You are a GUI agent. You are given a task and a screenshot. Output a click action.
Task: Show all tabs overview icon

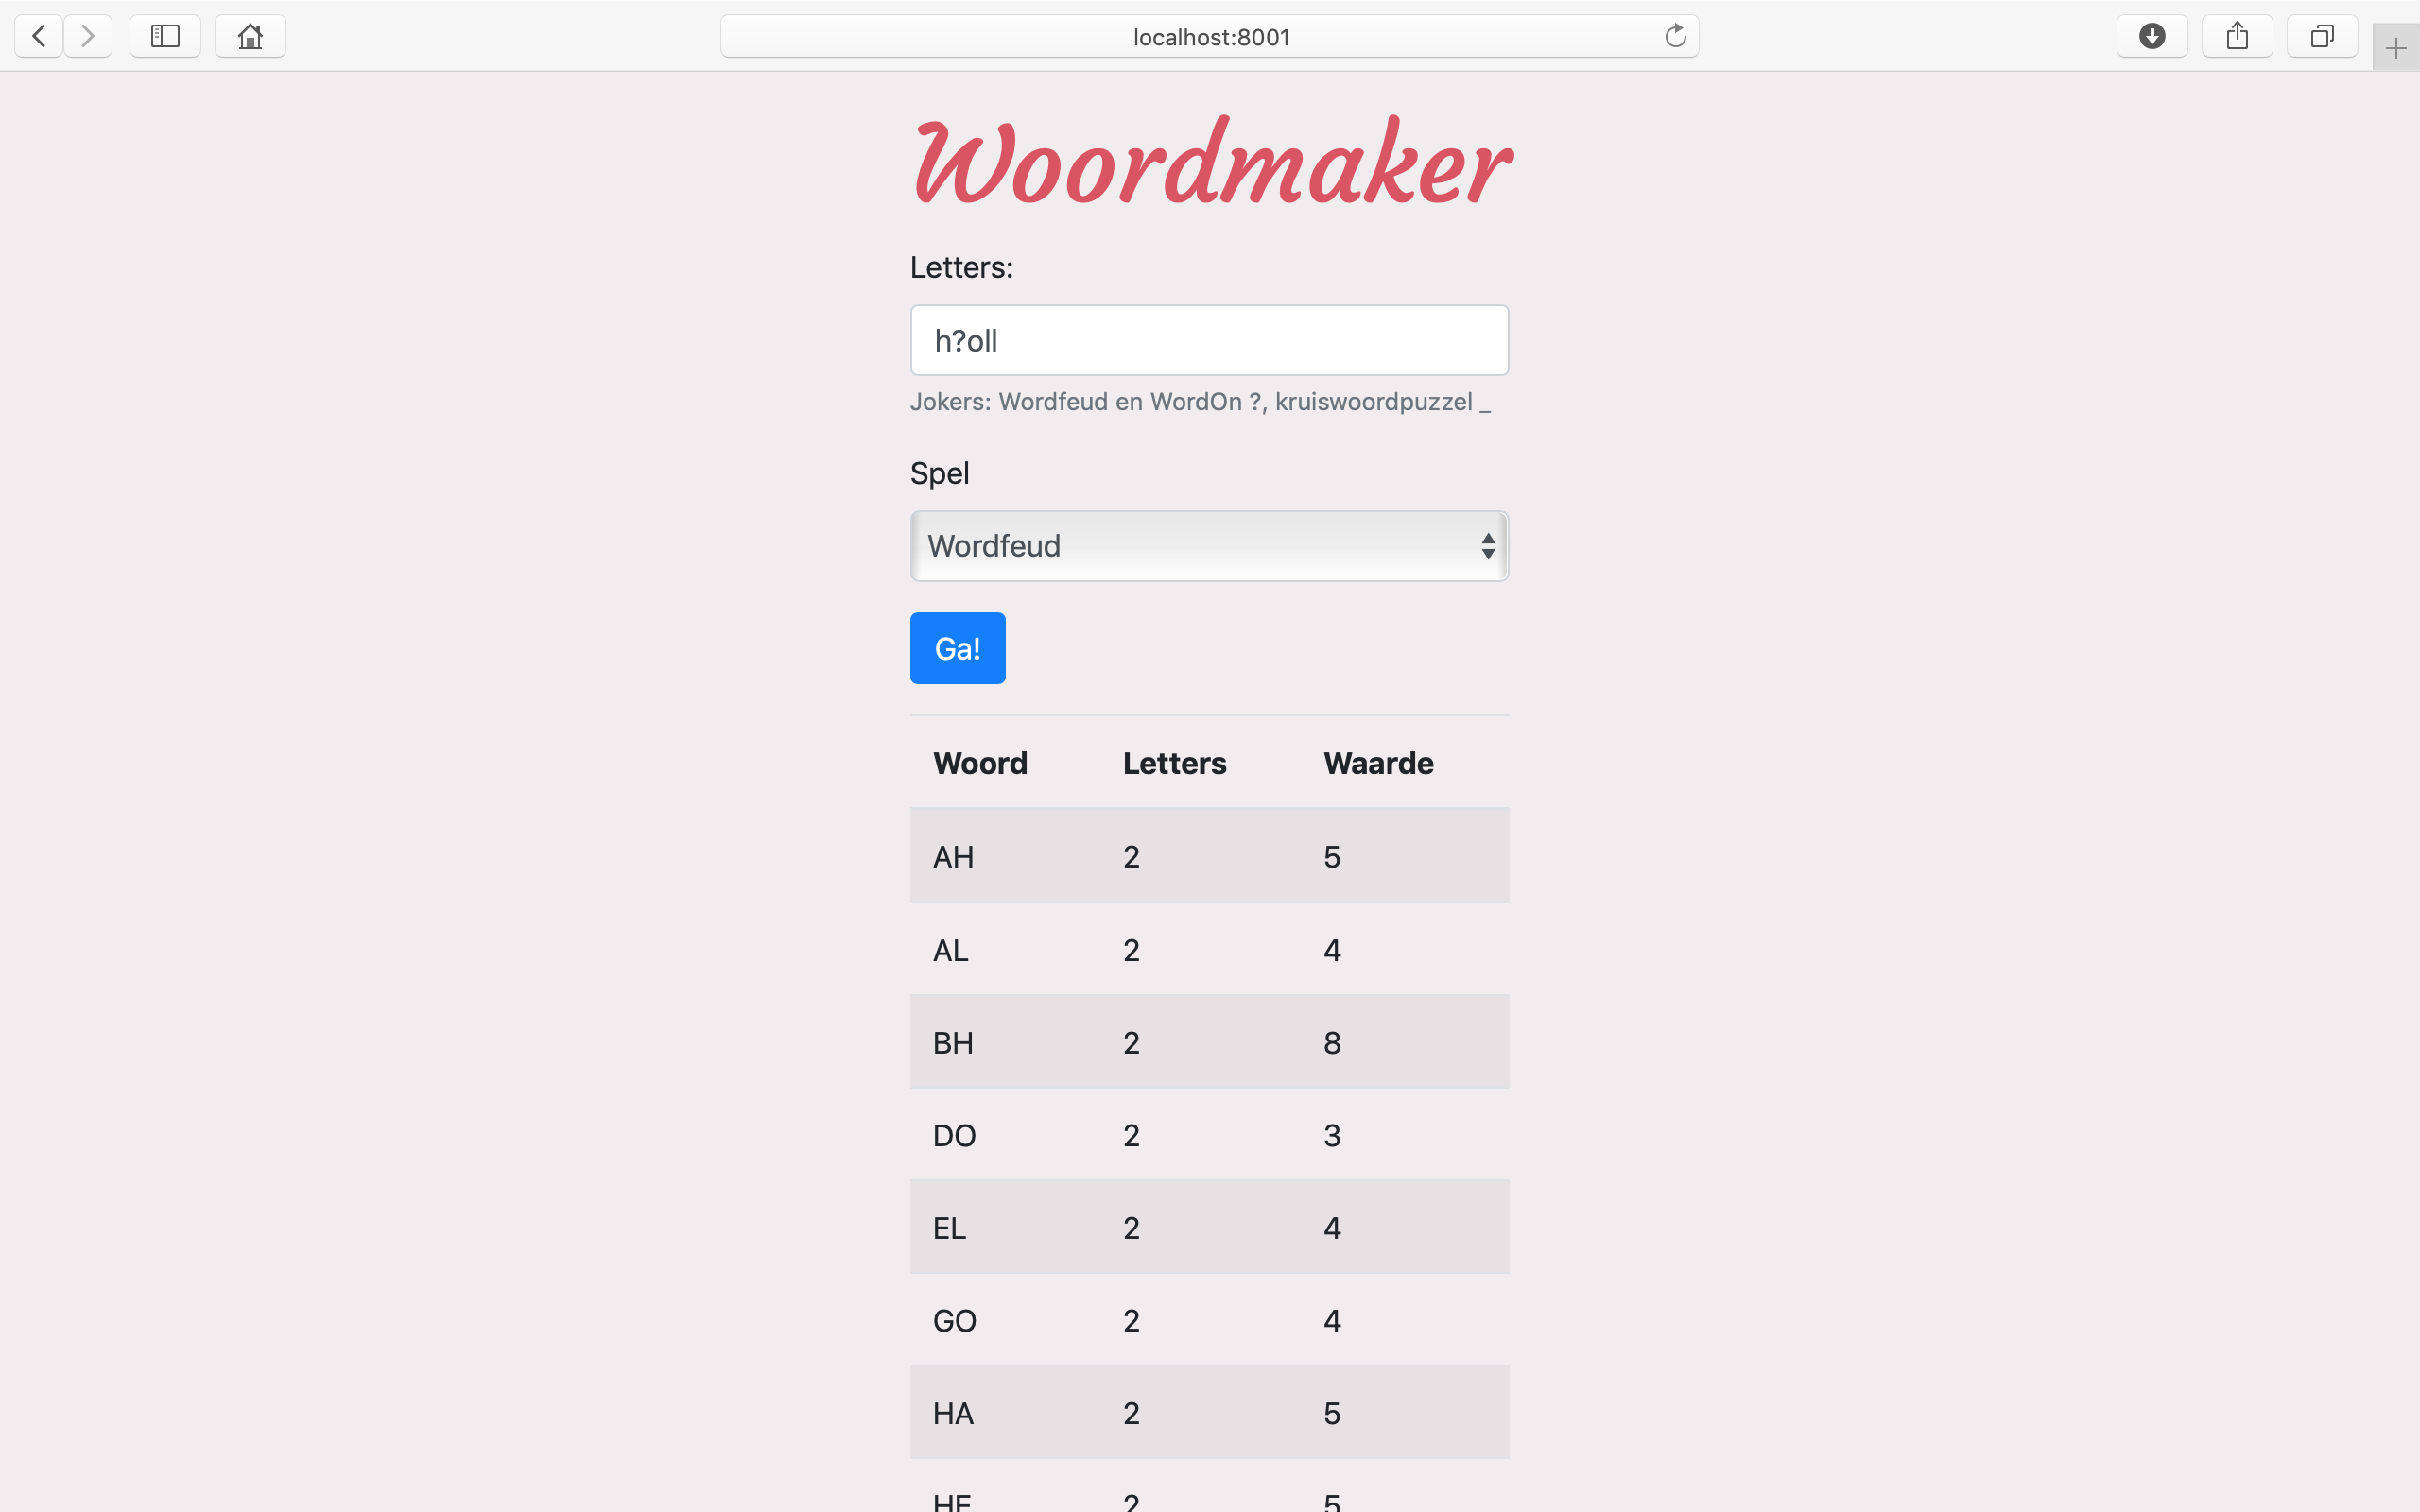(2322, 37)
